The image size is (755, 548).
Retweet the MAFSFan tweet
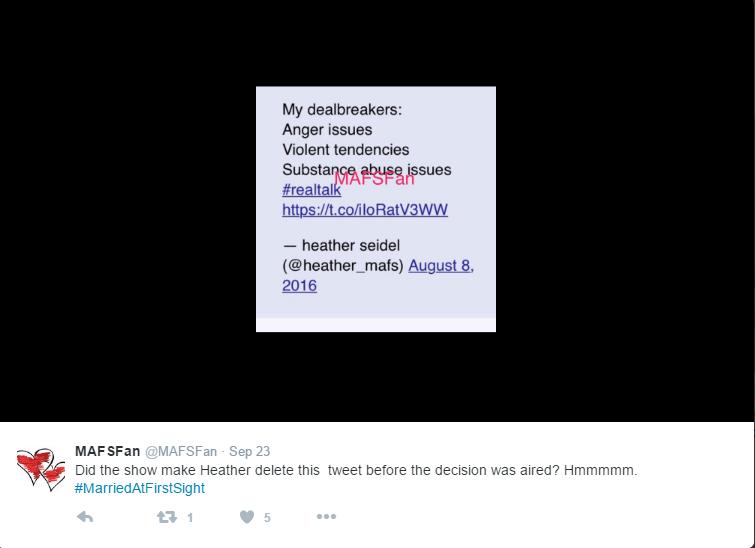click(x=167, y=517)
